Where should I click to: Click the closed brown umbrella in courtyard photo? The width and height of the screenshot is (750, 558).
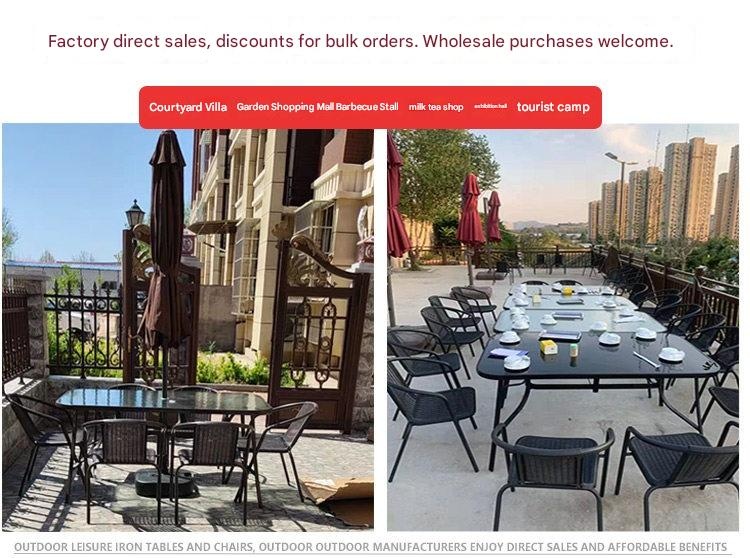click(165, 239)
